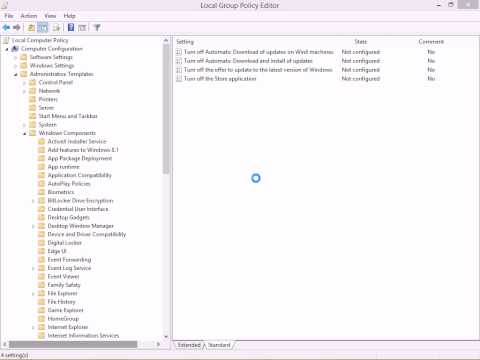Select 'App Package Deployment' in the tree

pyautogui.click(x=80, y=159)
